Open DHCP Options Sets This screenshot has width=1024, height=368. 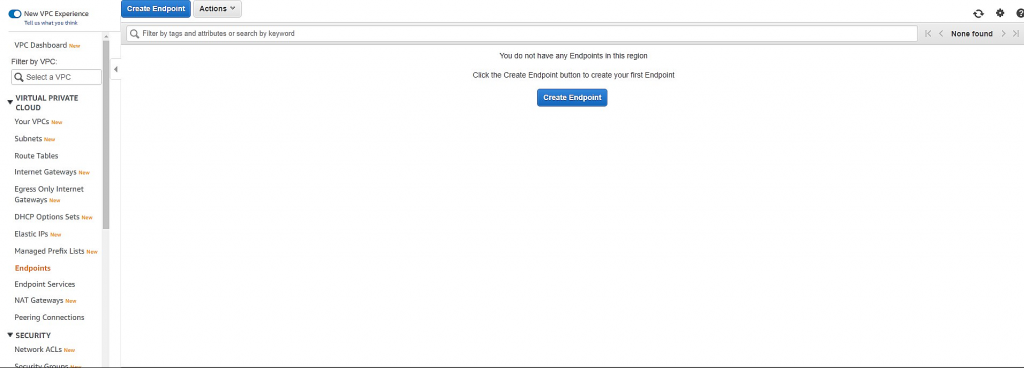click(47, 217)
